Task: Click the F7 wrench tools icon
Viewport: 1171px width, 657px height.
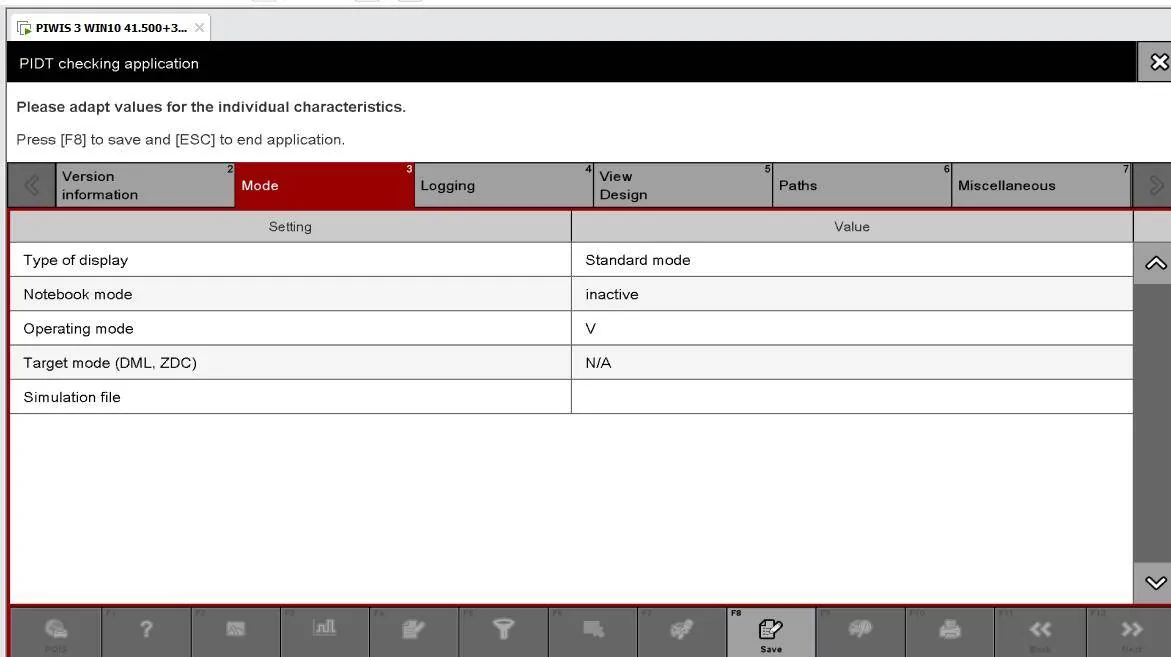Action: point(682,632)
